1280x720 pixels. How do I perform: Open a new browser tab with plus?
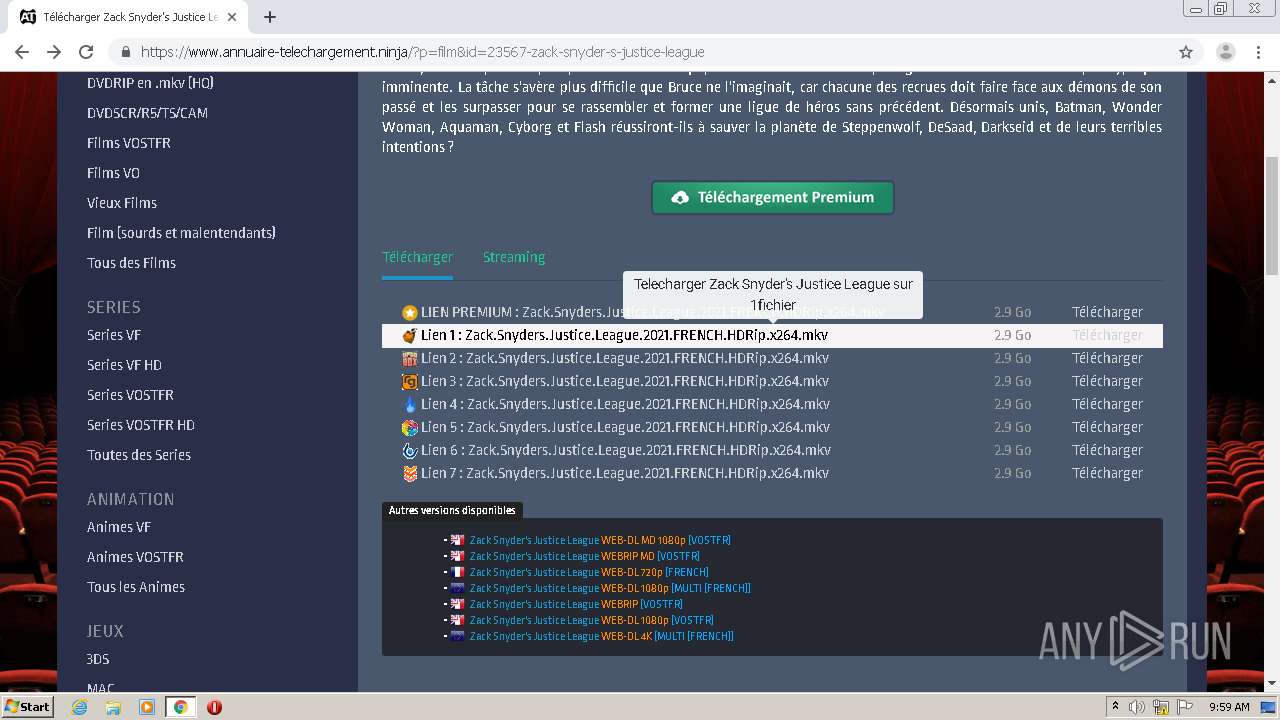coord(269,17)
